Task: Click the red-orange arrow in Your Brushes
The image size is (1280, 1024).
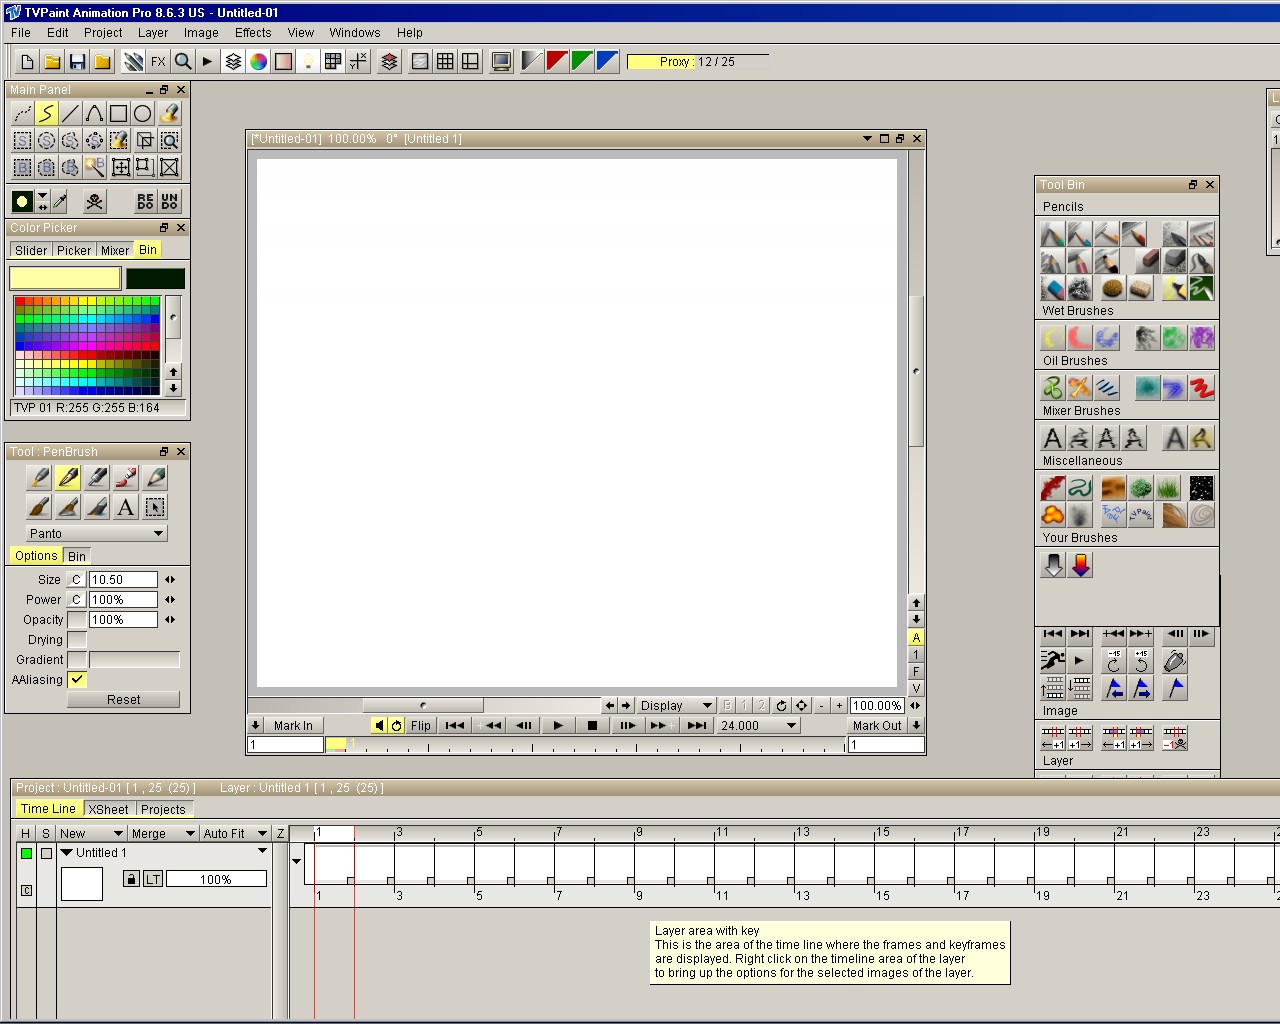Action: point(1081,565)
